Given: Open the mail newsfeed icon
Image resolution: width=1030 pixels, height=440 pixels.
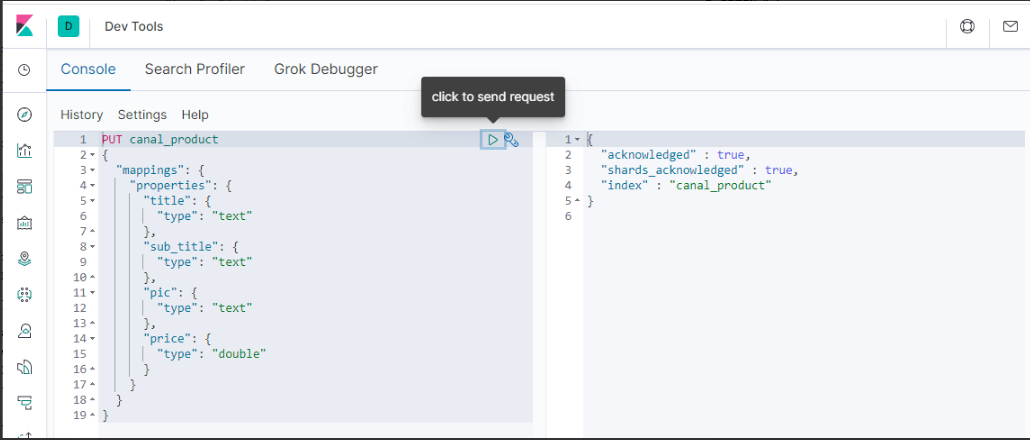Looking at the screenshot, I should point(1010,26).
